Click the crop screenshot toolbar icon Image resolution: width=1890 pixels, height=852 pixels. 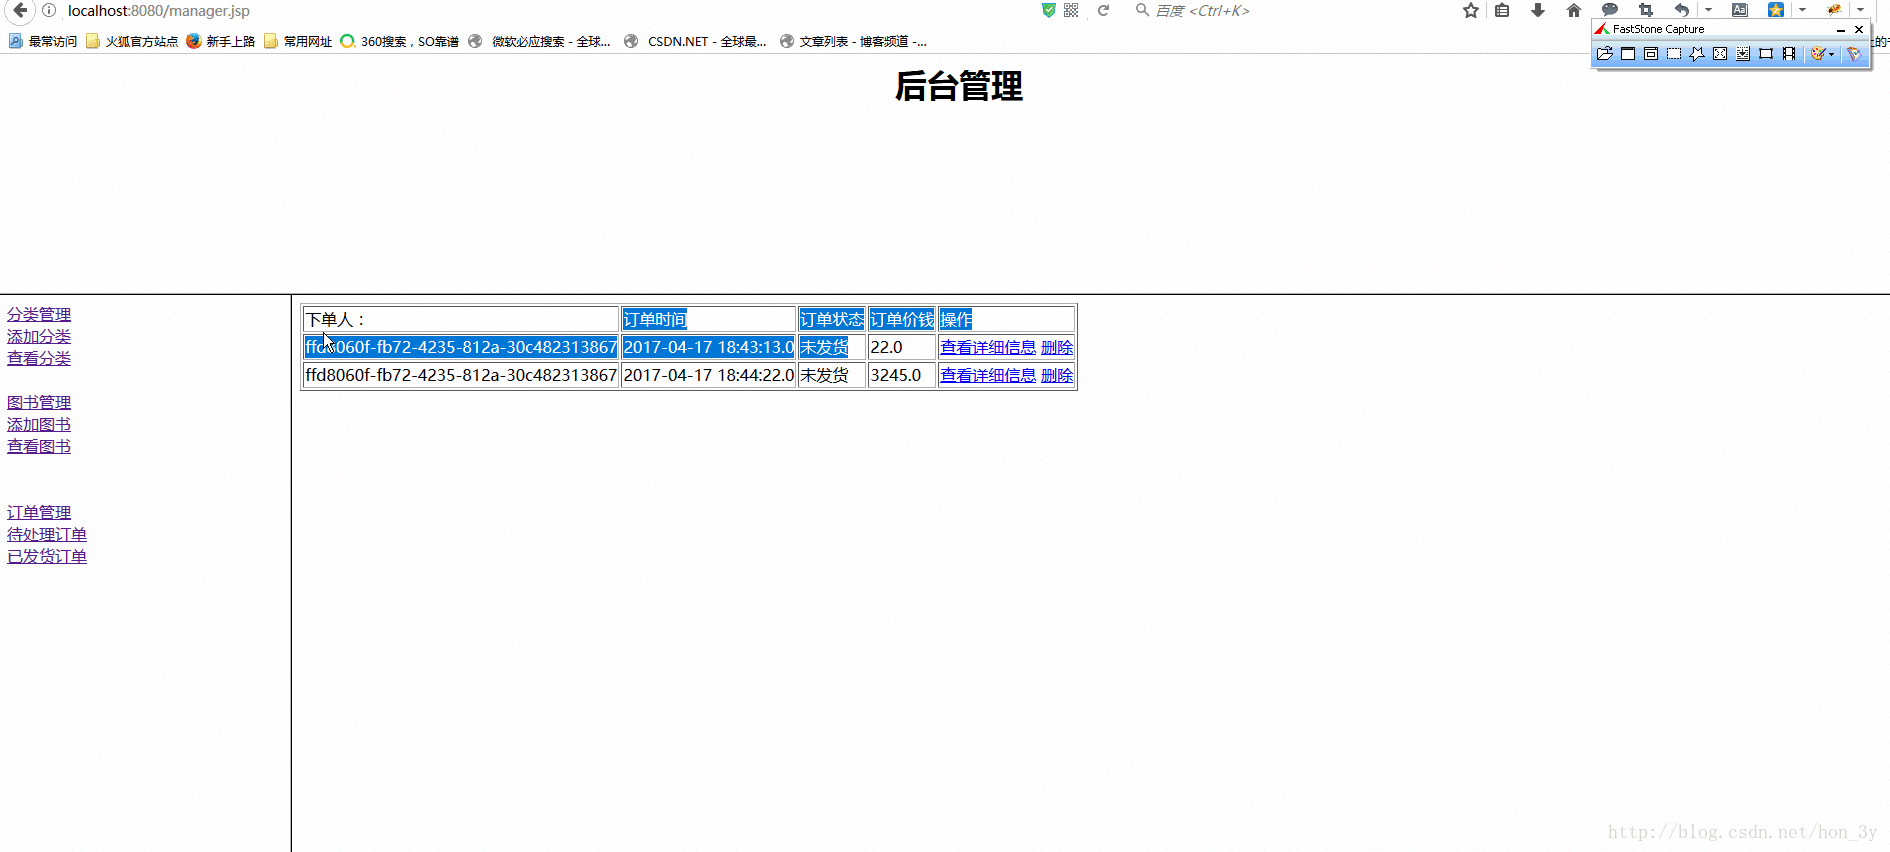pyautogui.click(x=1646, y=10)
